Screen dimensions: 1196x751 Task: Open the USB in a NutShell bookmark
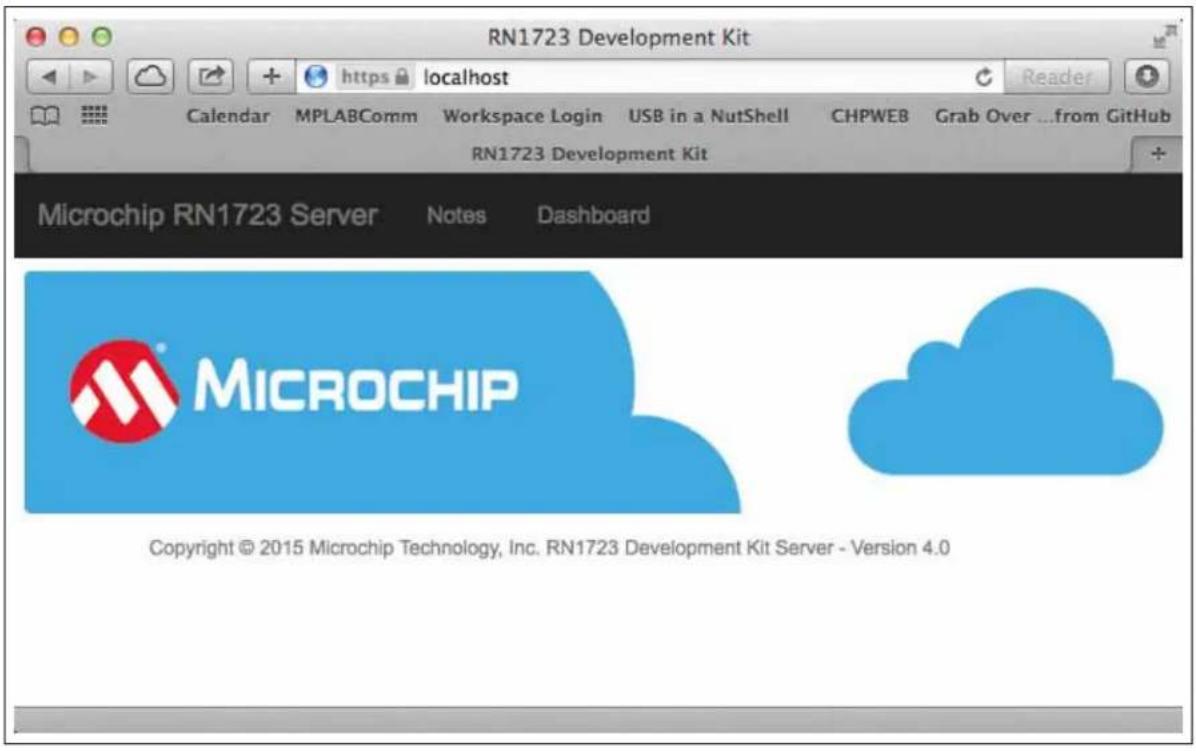pos(709,116)
